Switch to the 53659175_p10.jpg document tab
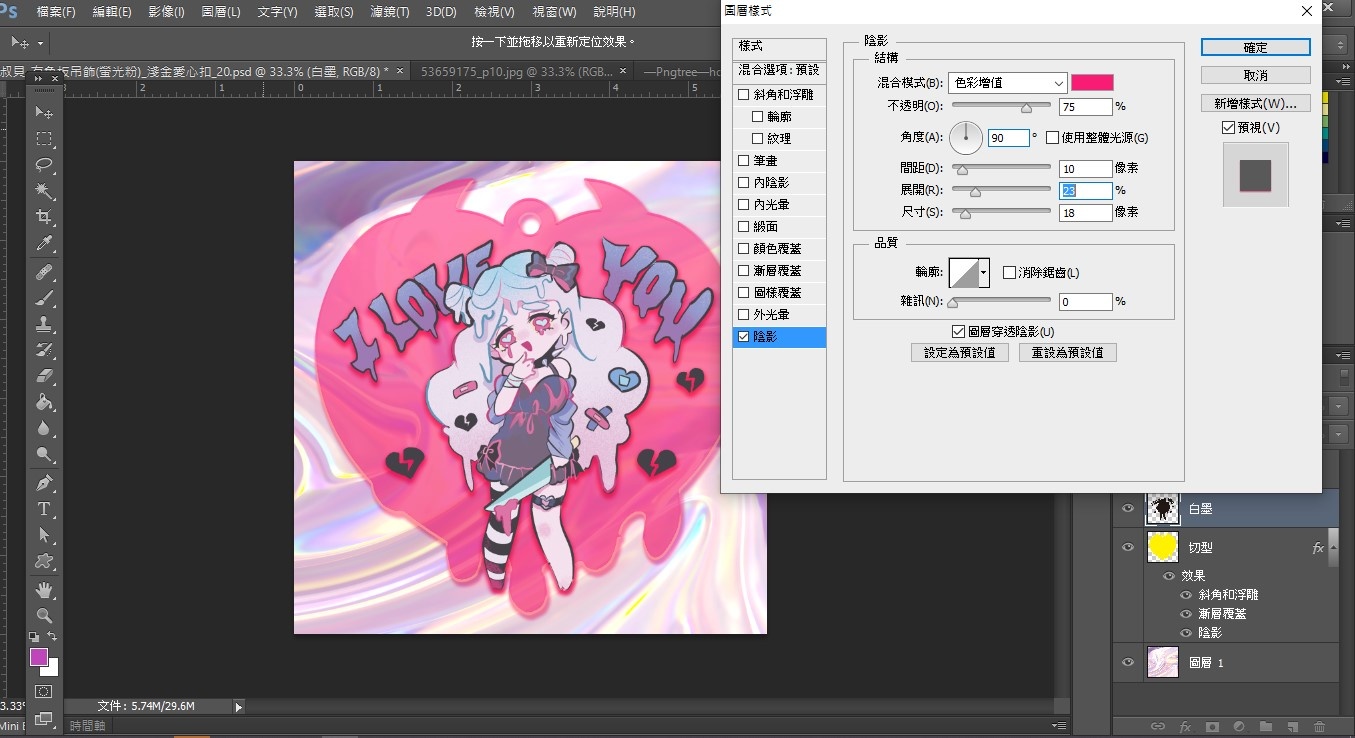 coord(517,71)
